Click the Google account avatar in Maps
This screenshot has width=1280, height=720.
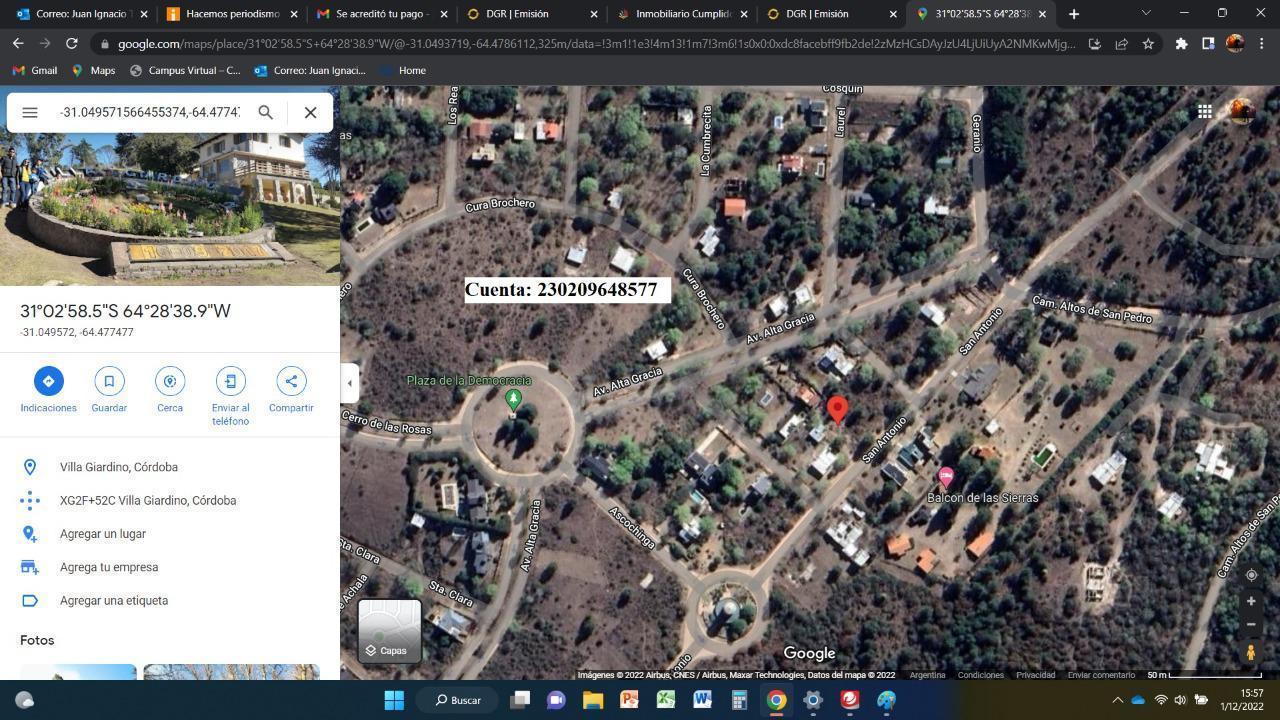coord(1241,111)
